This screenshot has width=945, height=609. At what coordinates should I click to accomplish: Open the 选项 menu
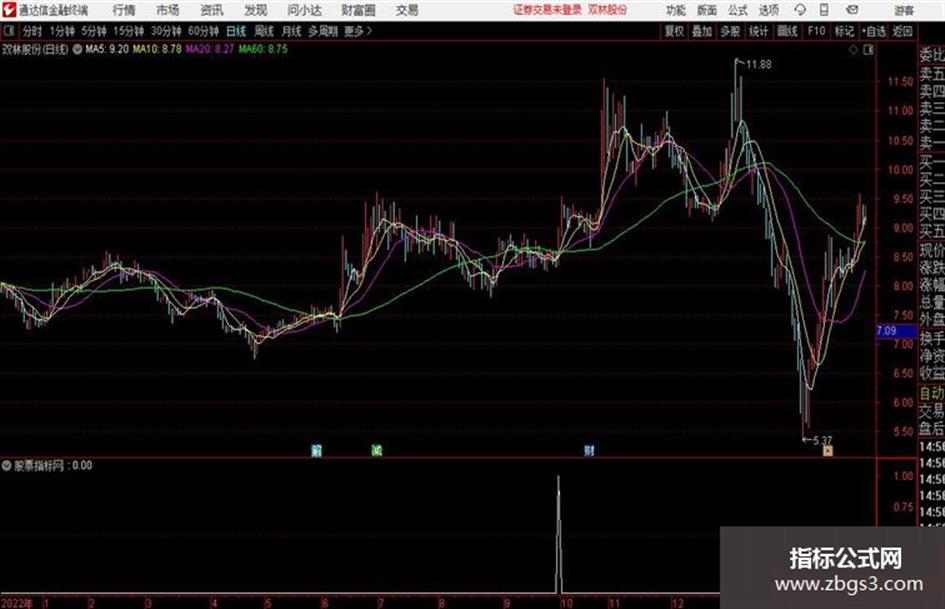click(x=768, y=10)
